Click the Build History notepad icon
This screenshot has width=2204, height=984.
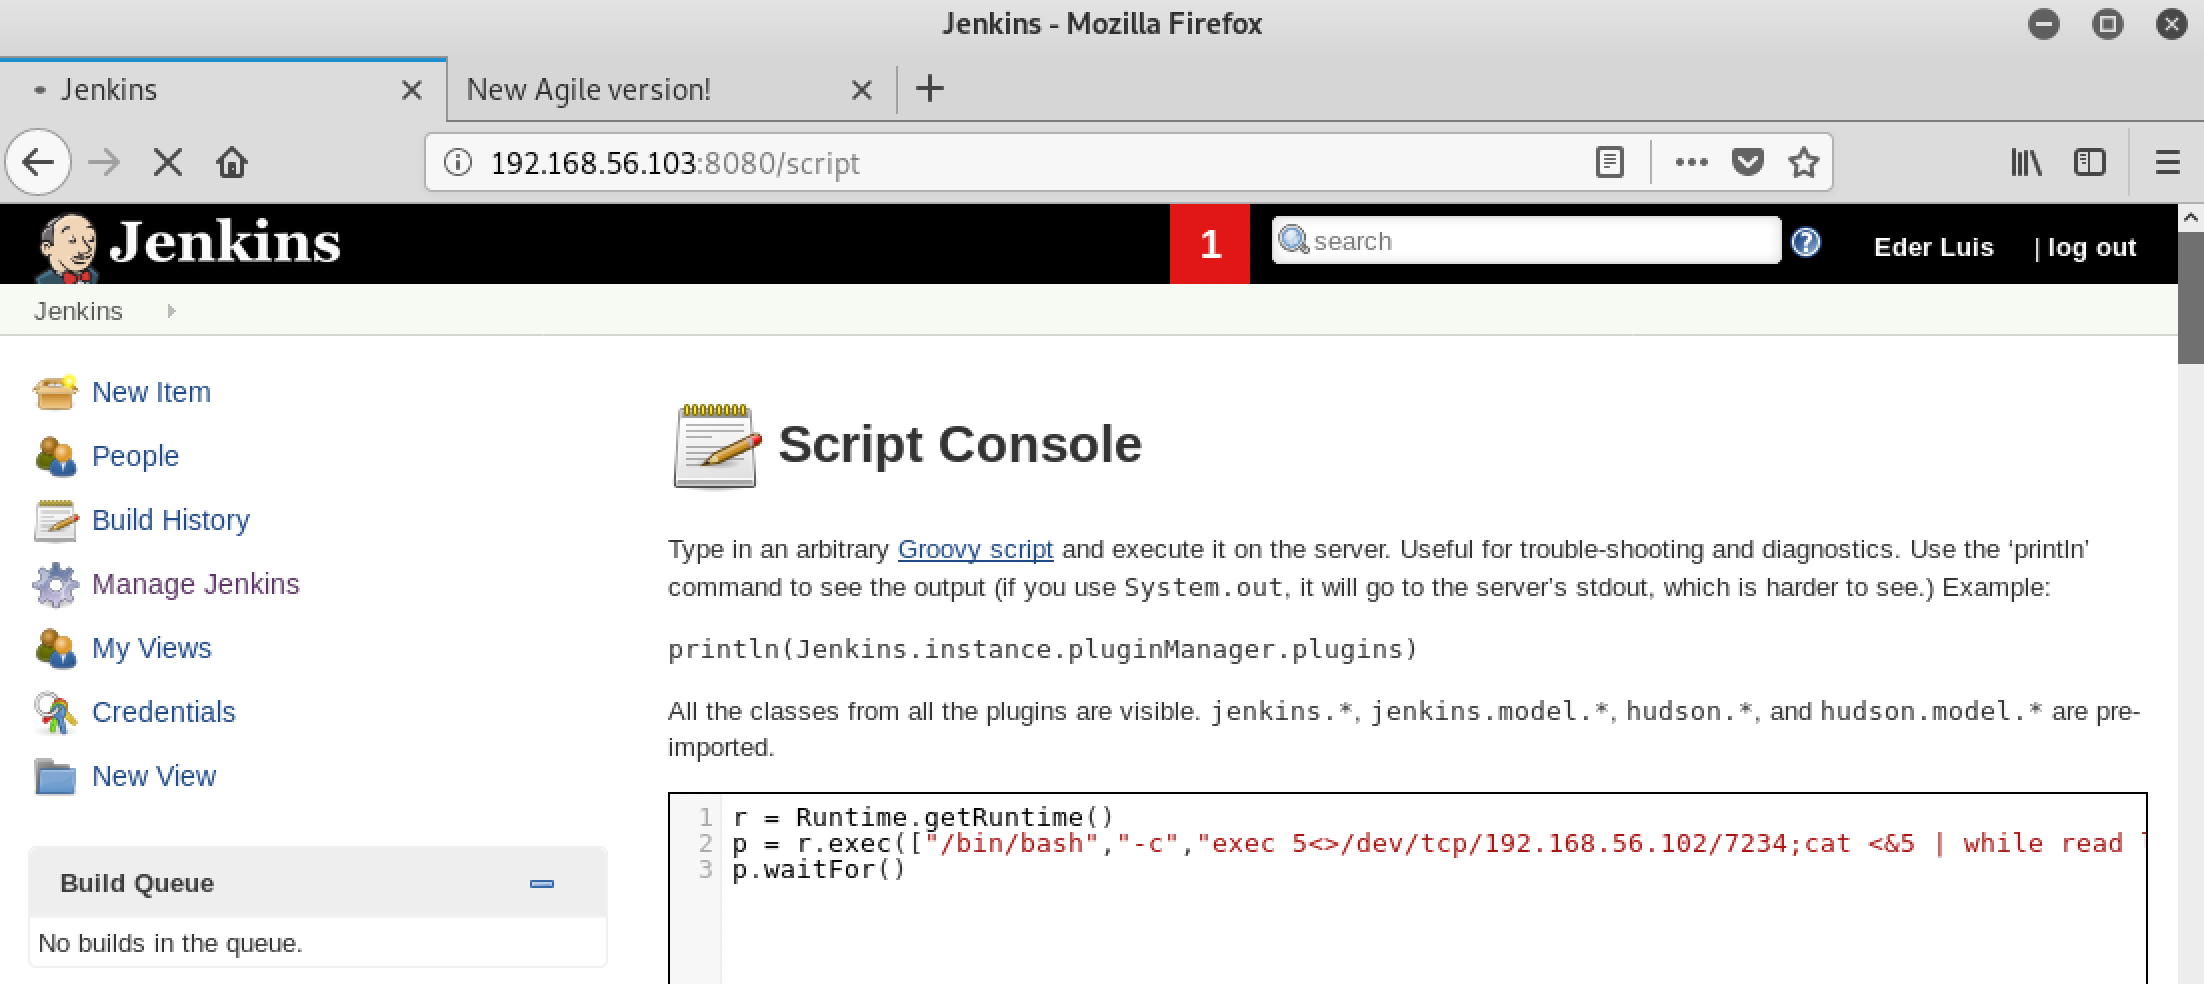pyautogui.click(x=55, y=520)
